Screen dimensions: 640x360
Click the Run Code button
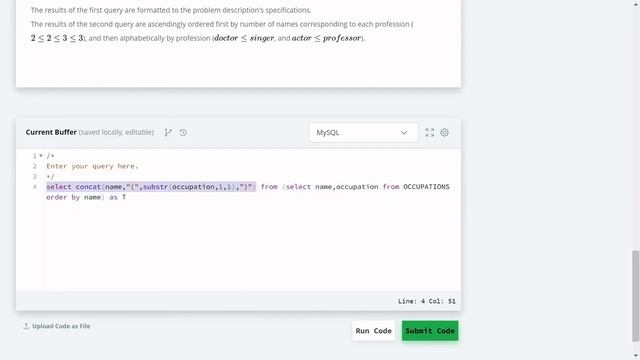tap(373, 331)
